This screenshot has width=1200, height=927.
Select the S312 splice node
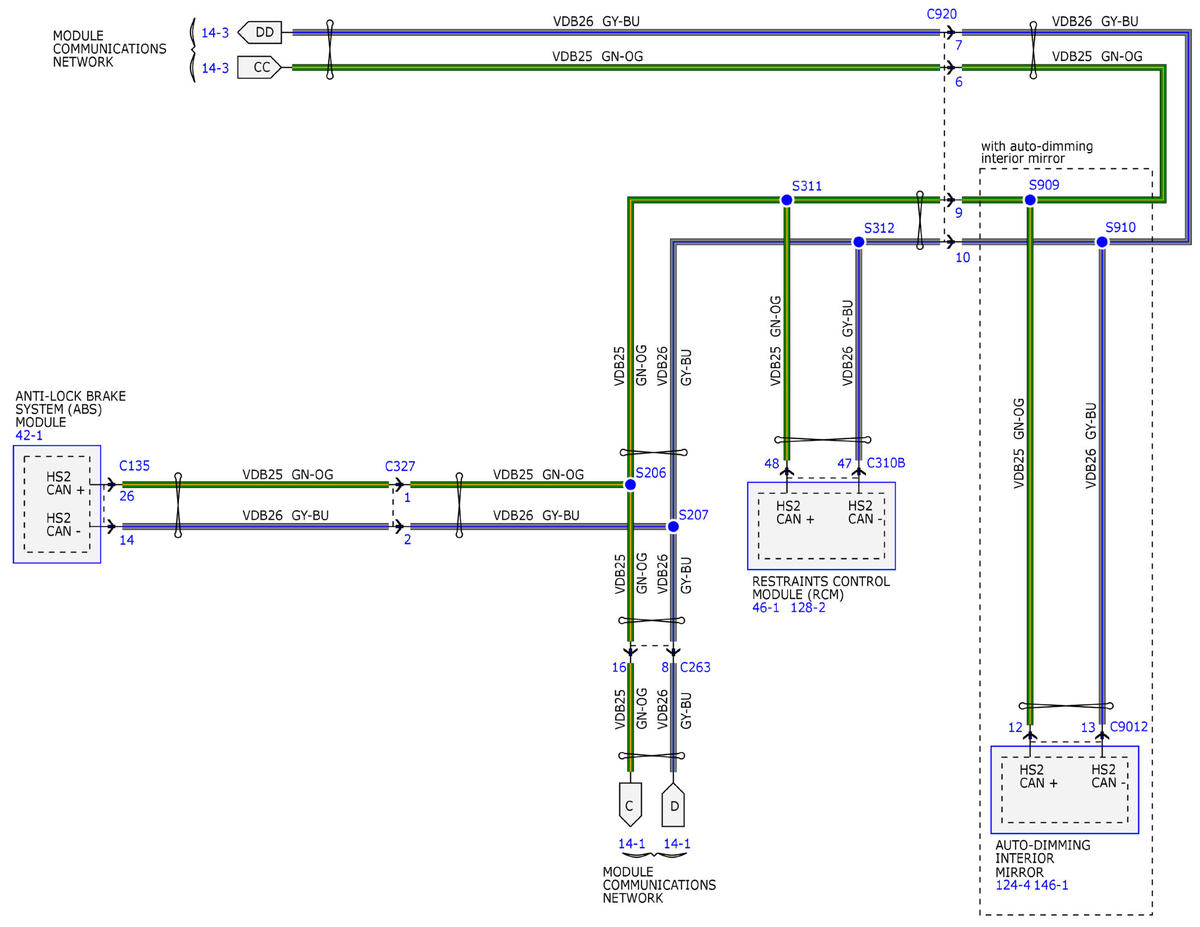pos(858,242)
